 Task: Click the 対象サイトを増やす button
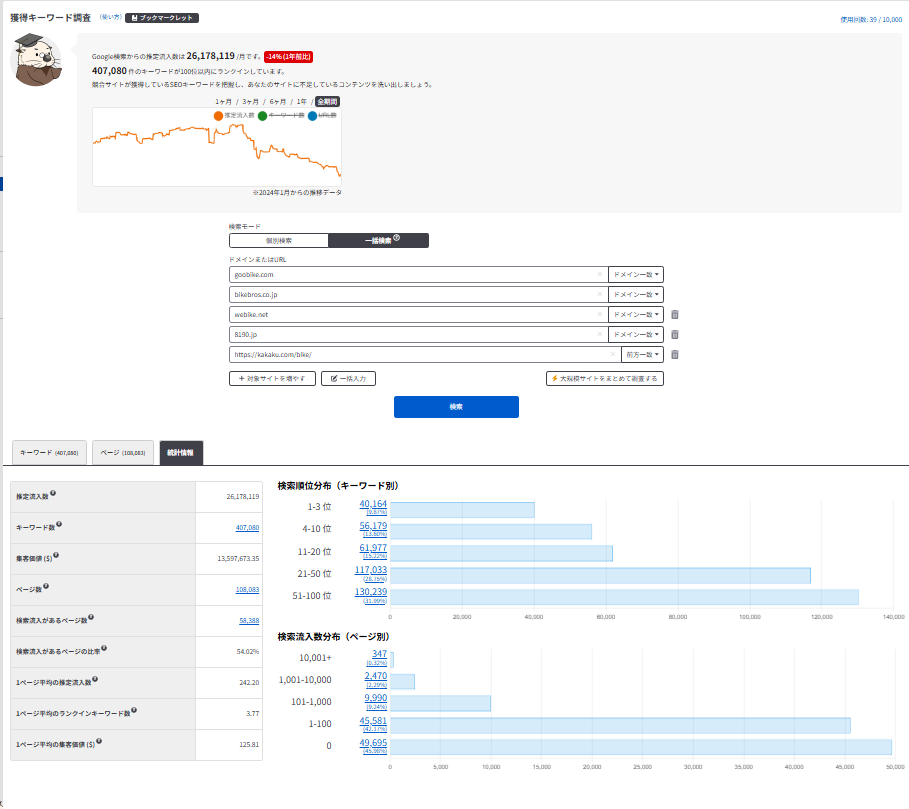(x=273, y=379)
